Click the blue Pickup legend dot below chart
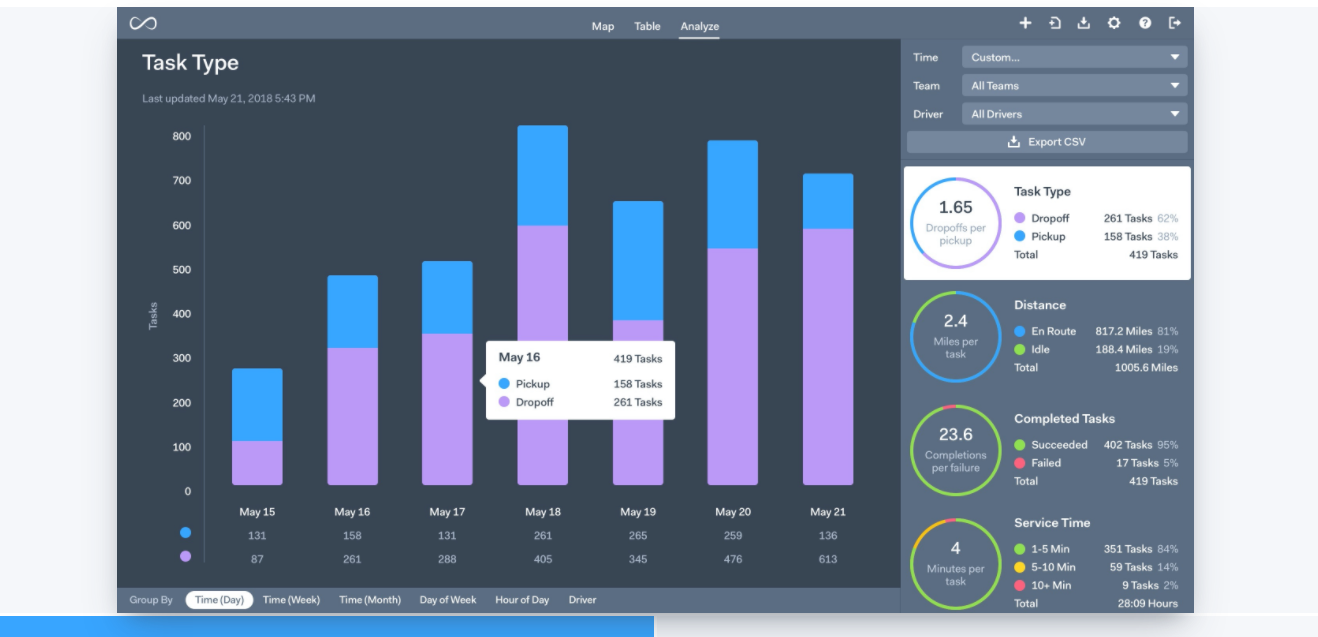This screenshot has width=1318, height=637. pyautogui.click(x=185, y=533)
